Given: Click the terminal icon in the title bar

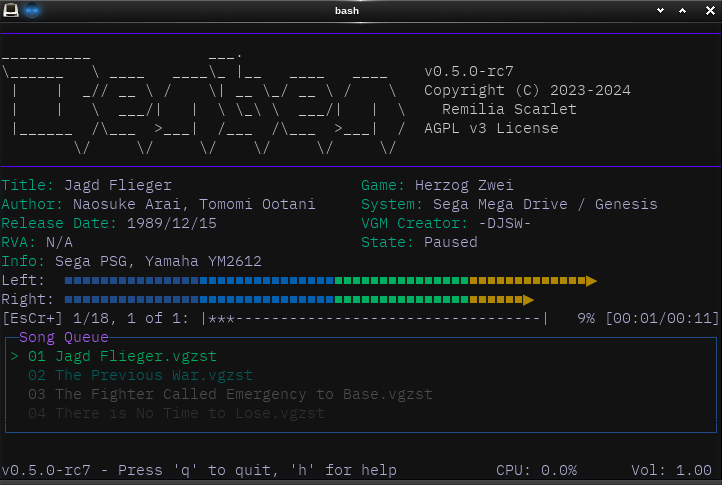Looking at the screenshot, I should (11, 10).
